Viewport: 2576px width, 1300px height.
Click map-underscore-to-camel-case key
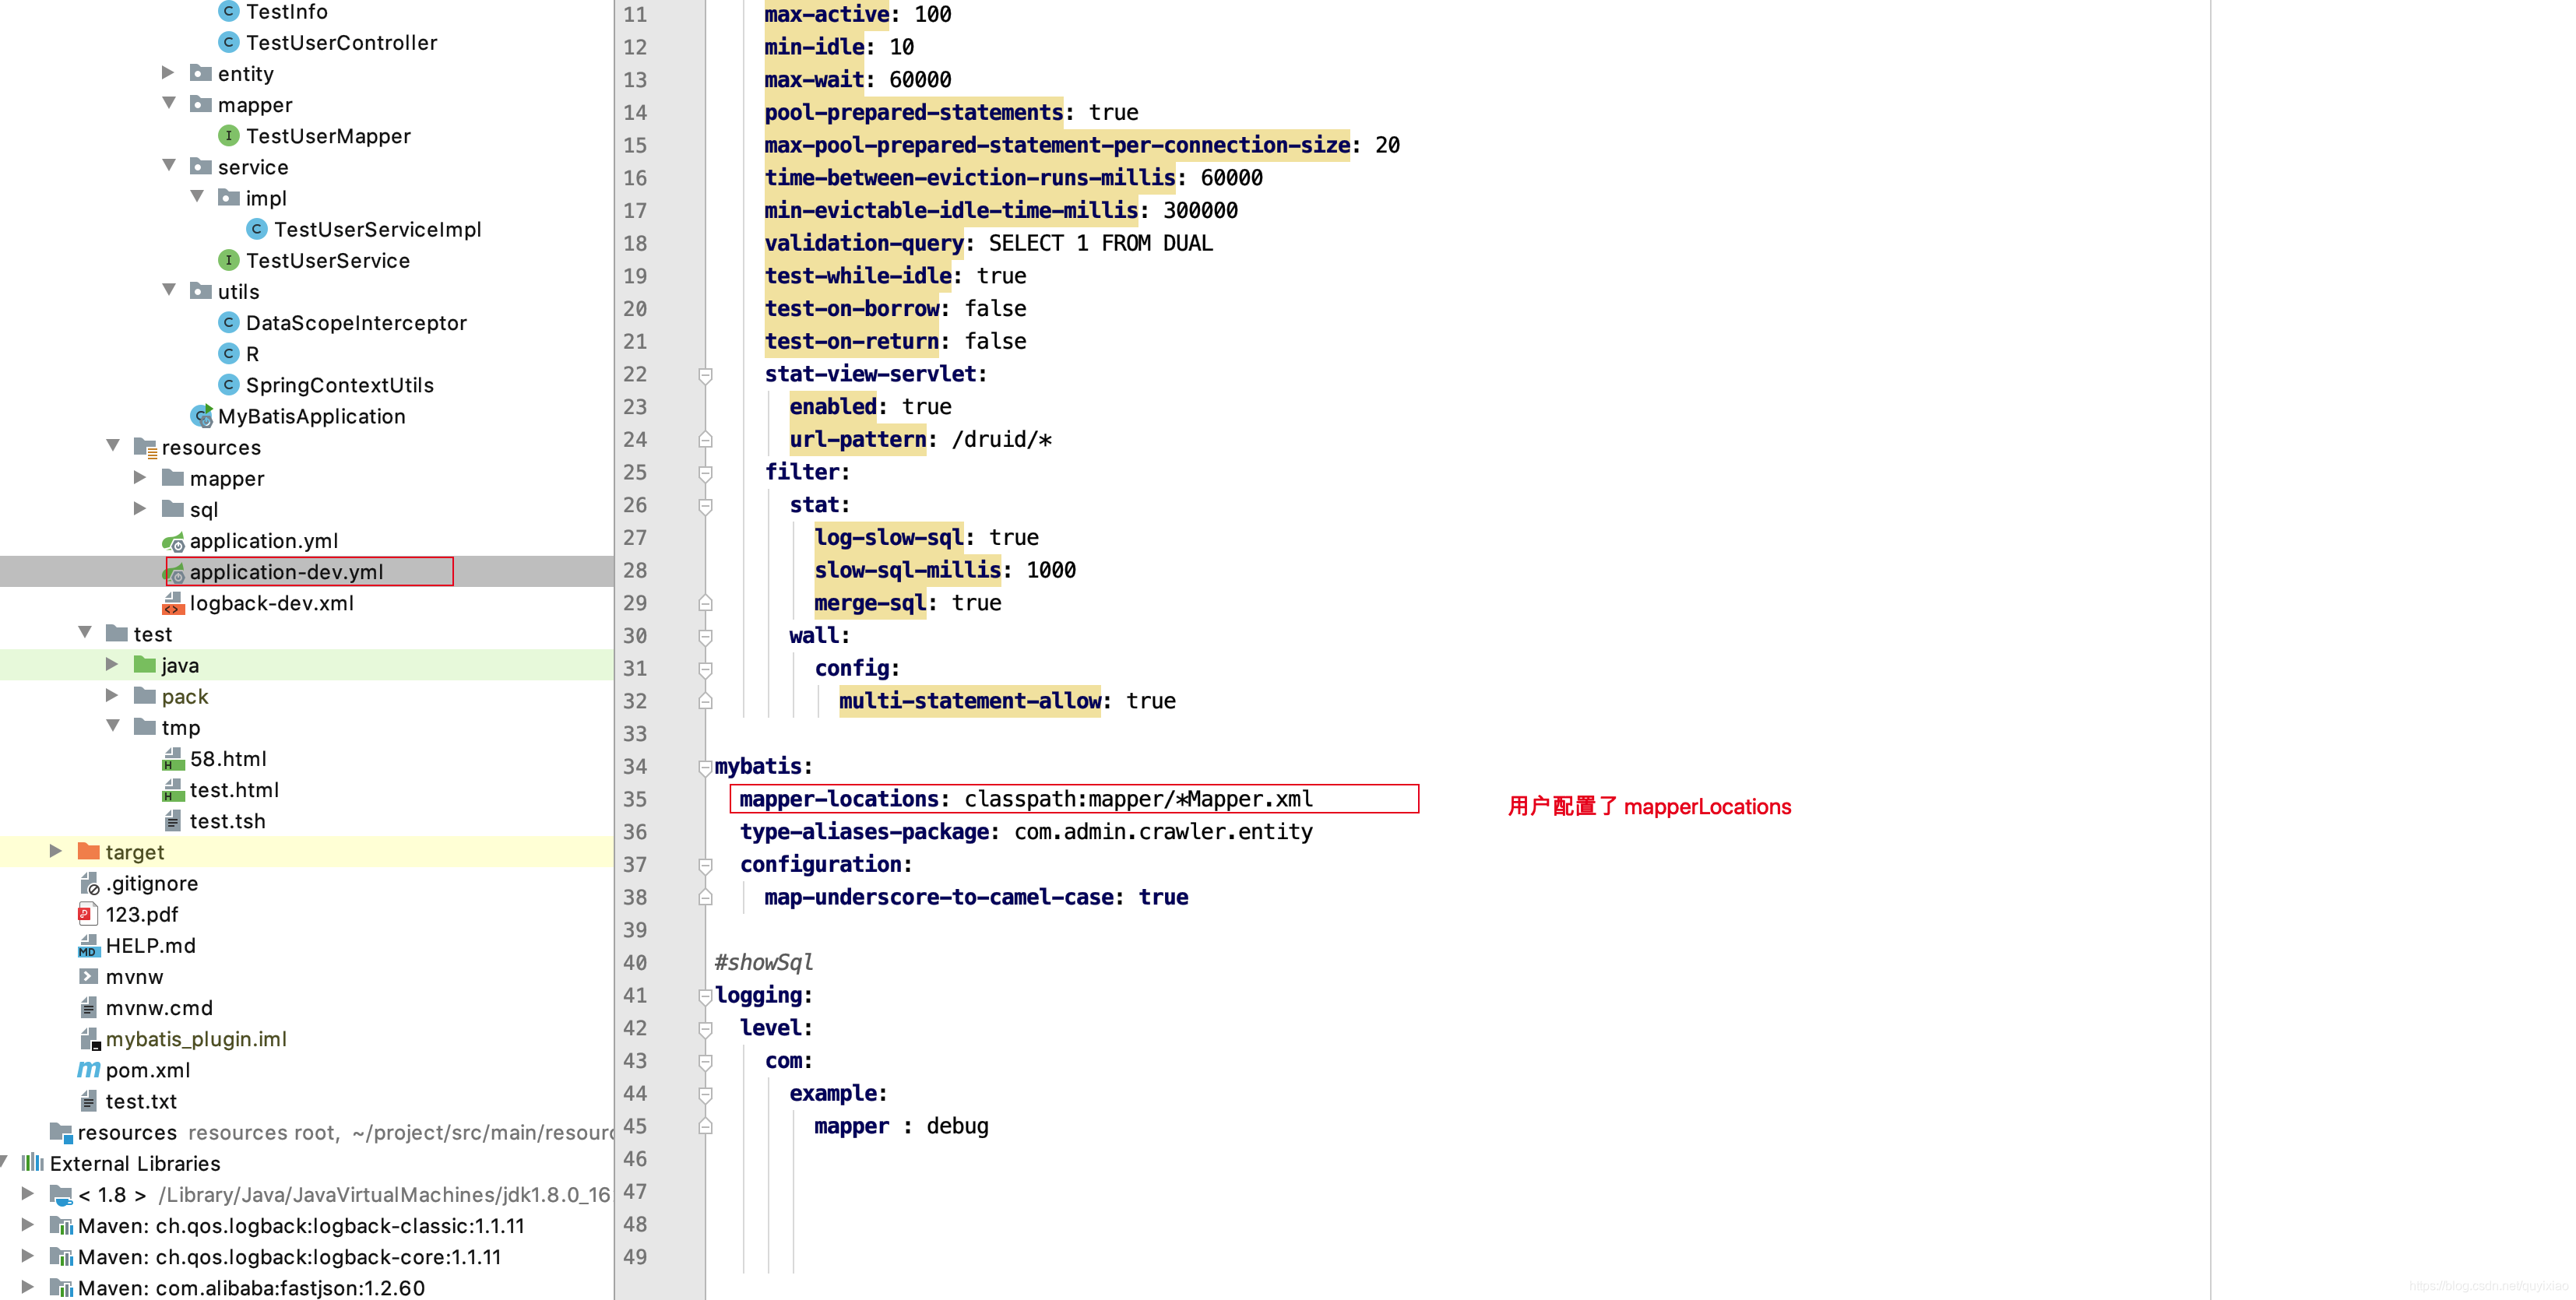point(938,897)
